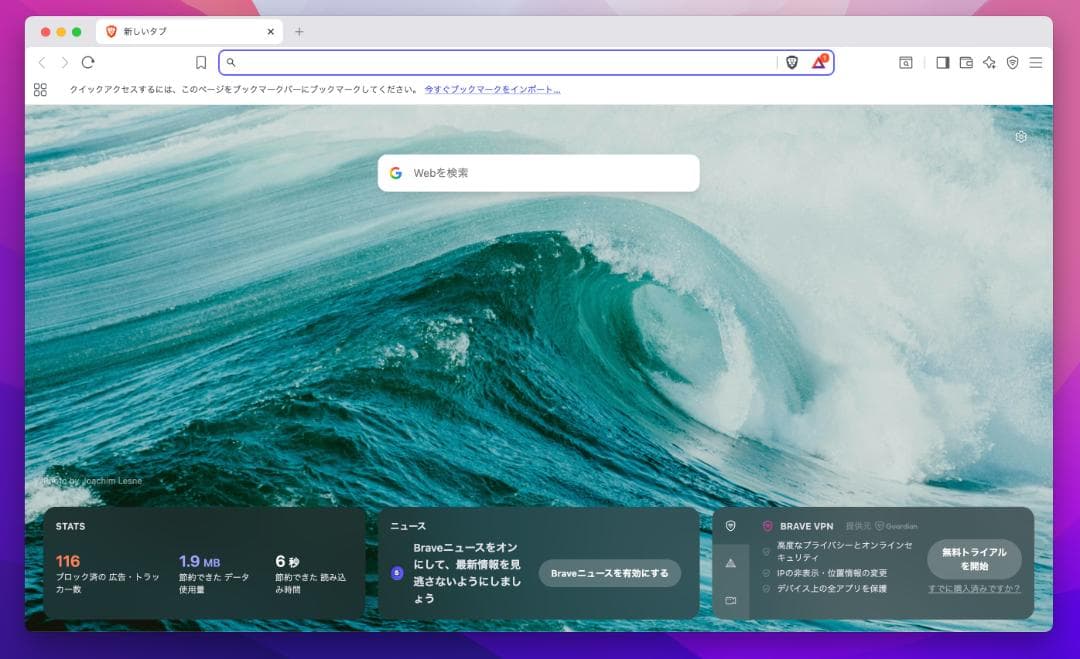Viewport: 1080px width, 659px height.
Task: Open the Brave Wallet icon
Action: pos(966,62)
